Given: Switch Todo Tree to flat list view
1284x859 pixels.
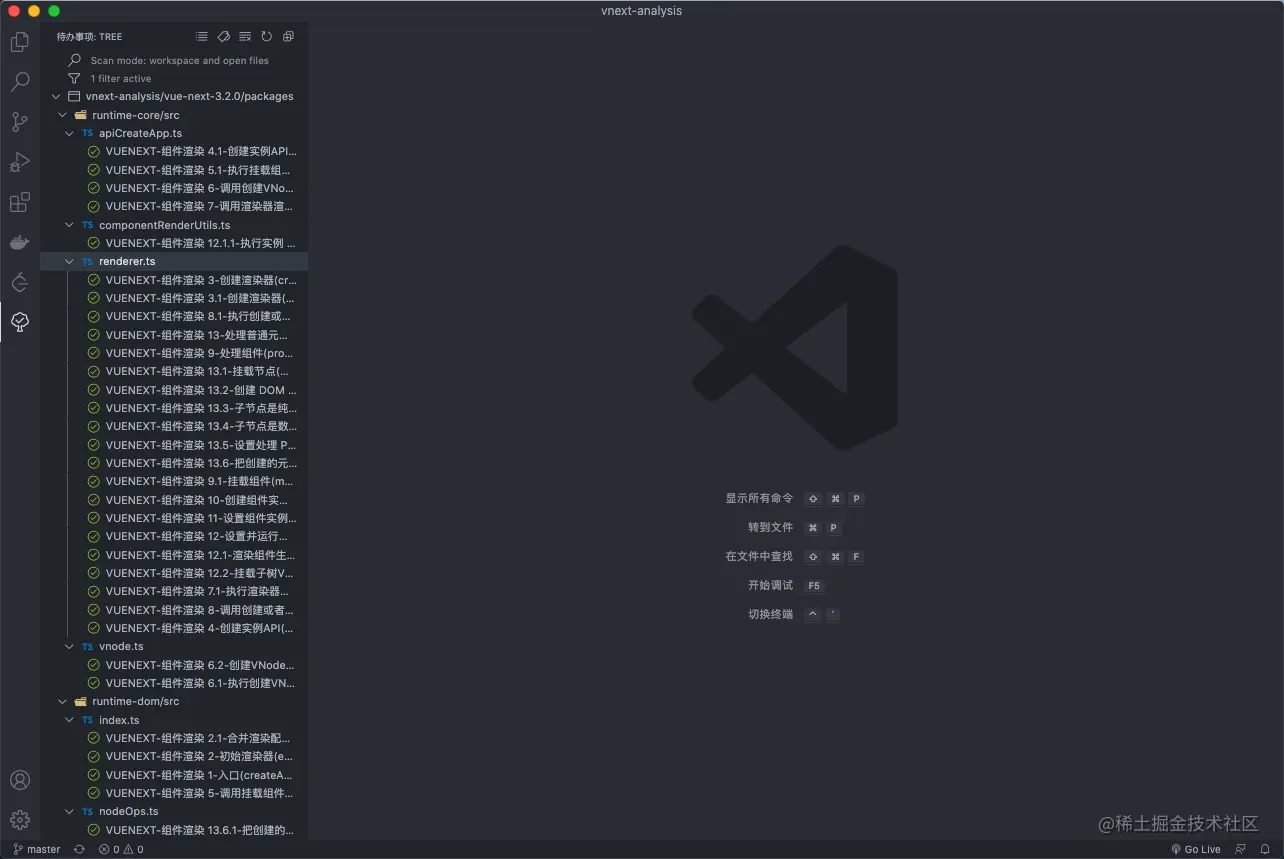Looking at the screenshot, I should [202, 37].
